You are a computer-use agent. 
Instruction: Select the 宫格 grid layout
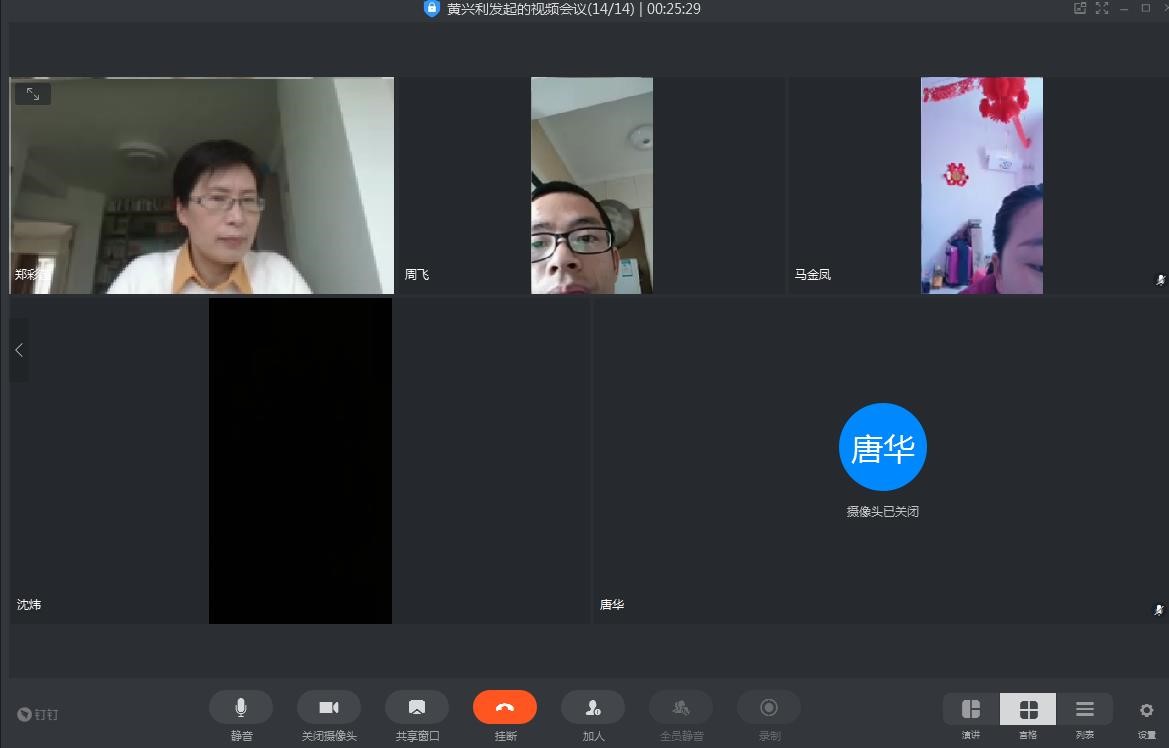(x=1028, y=710)
